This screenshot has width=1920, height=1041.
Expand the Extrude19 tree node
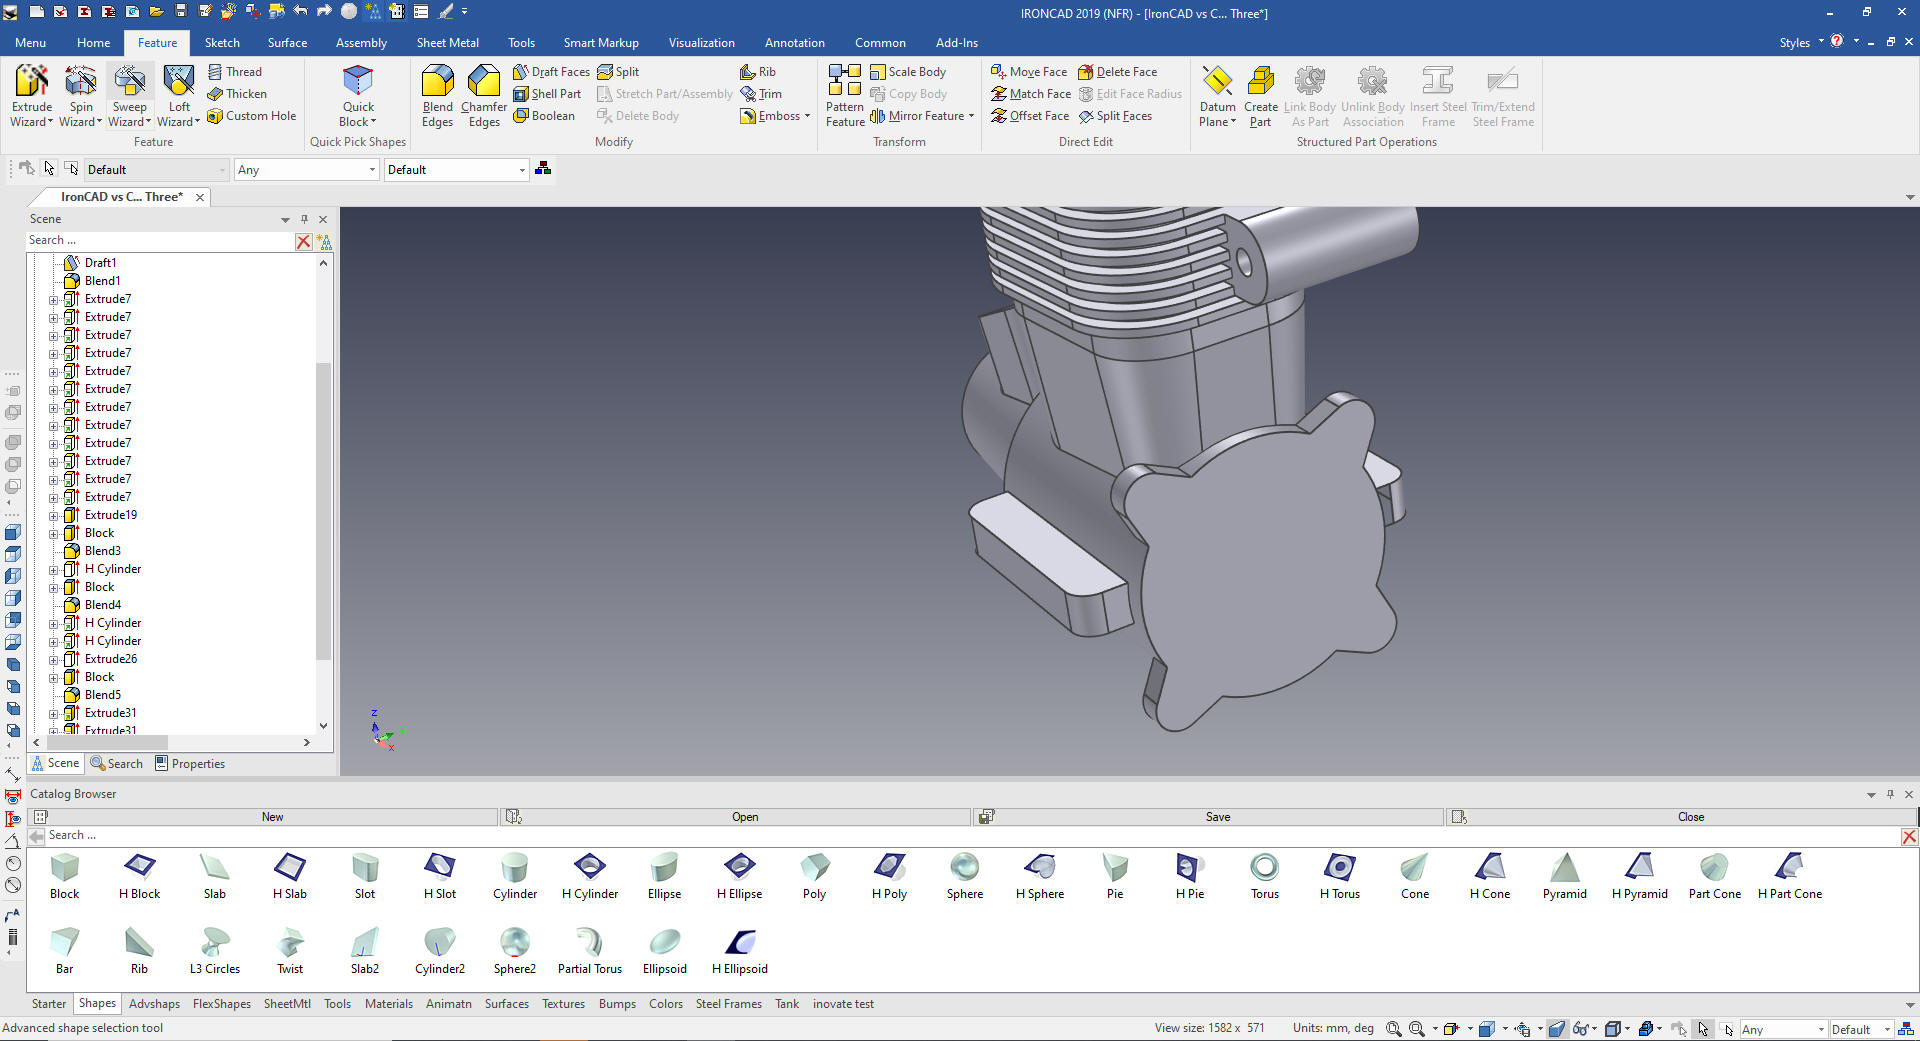[x=54, y=516]
